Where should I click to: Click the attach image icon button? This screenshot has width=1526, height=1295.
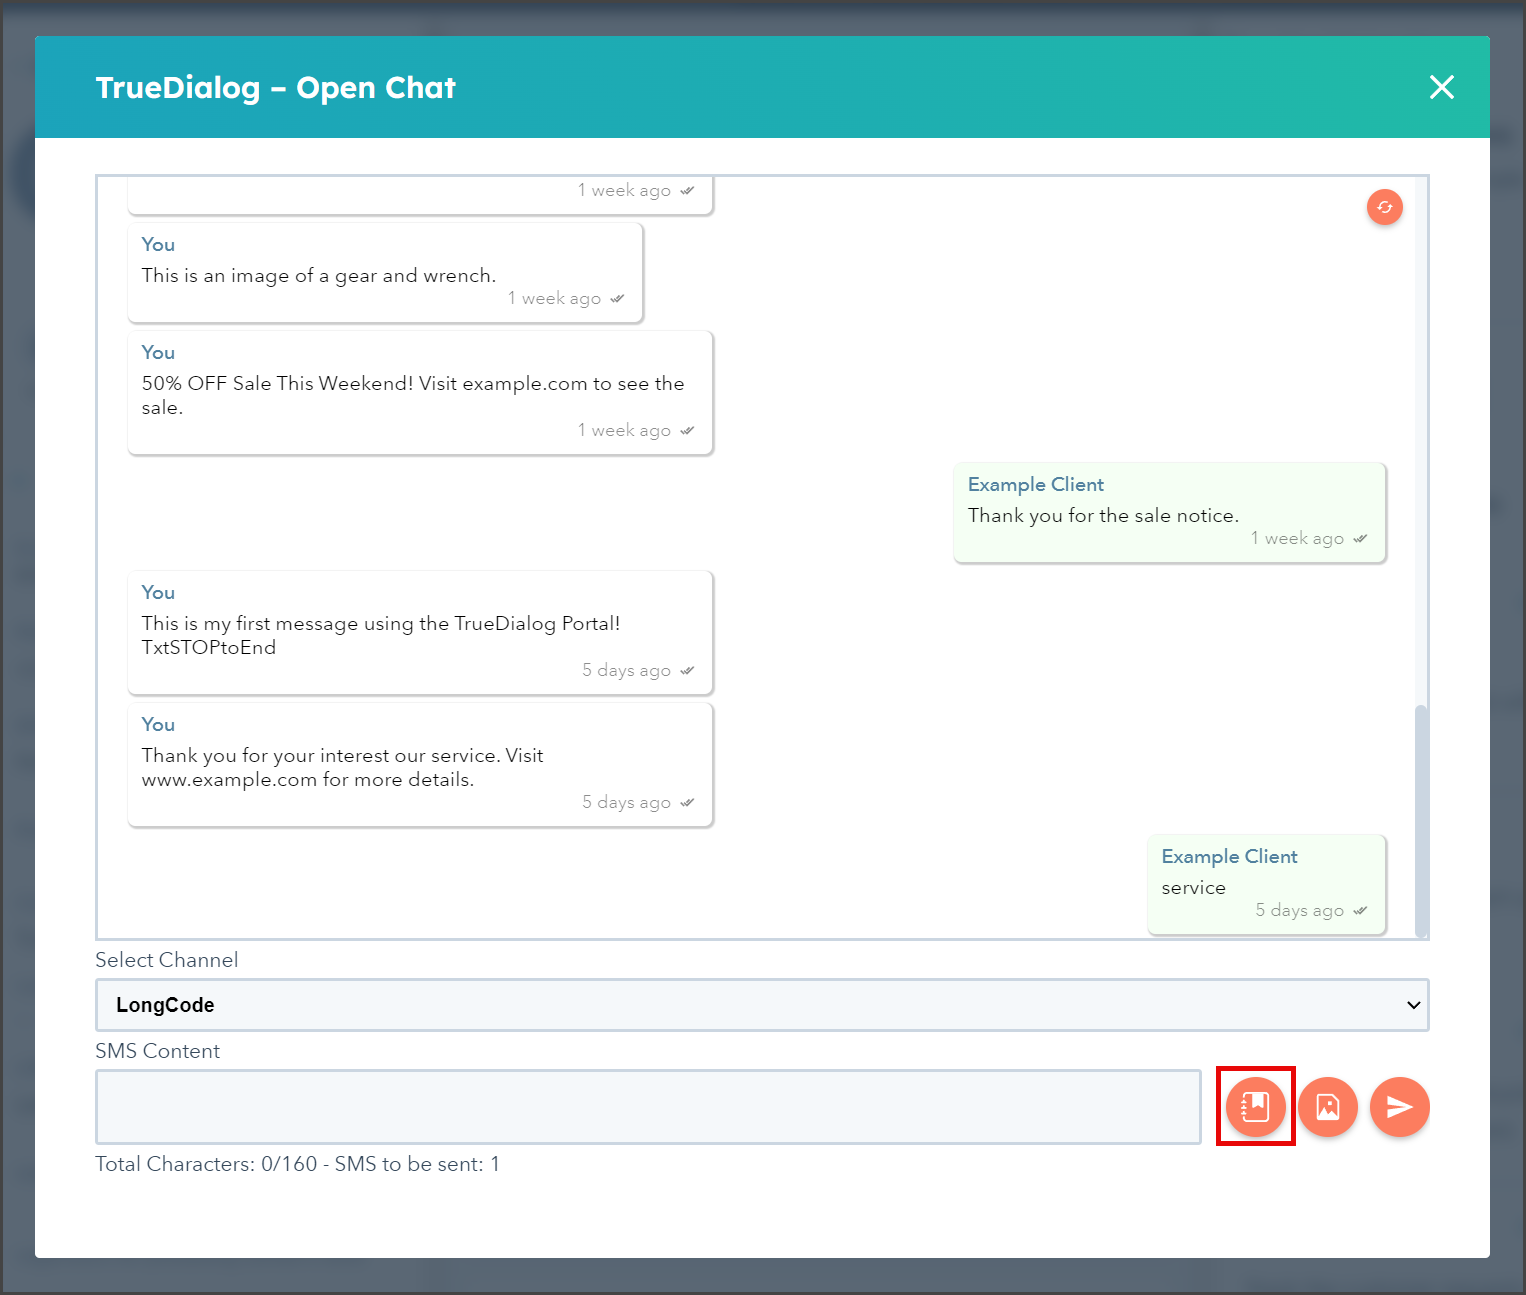pos(1327,1106)
